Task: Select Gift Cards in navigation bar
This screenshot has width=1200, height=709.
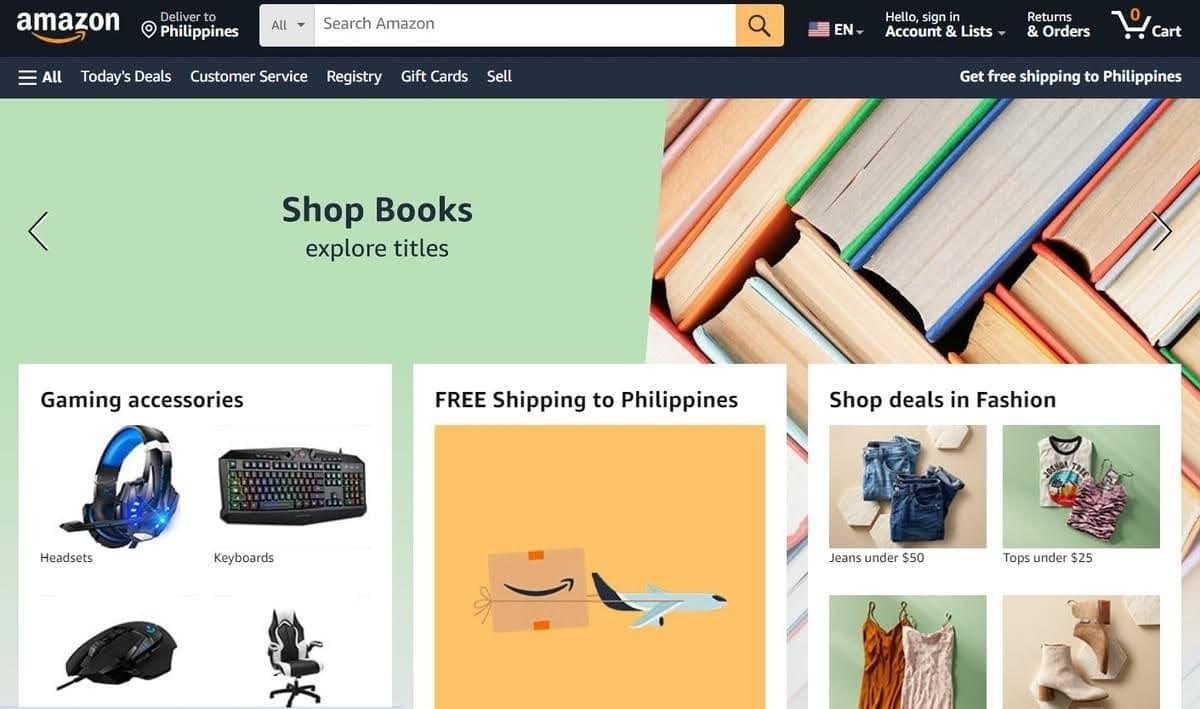Action: pos(434,77)
